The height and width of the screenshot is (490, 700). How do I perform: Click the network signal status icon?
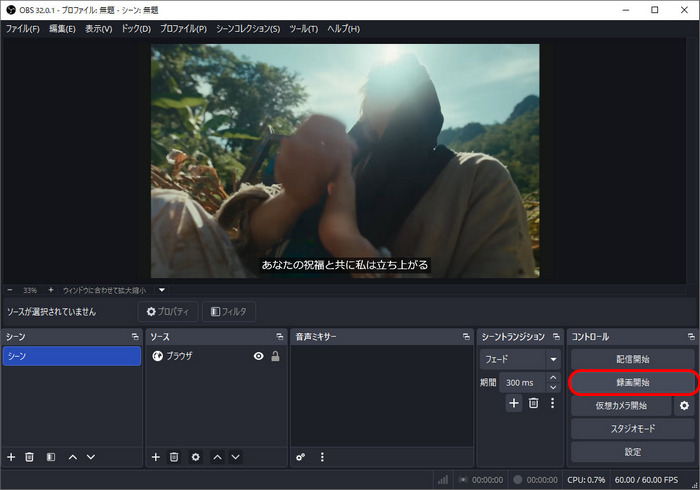(442, 480)
